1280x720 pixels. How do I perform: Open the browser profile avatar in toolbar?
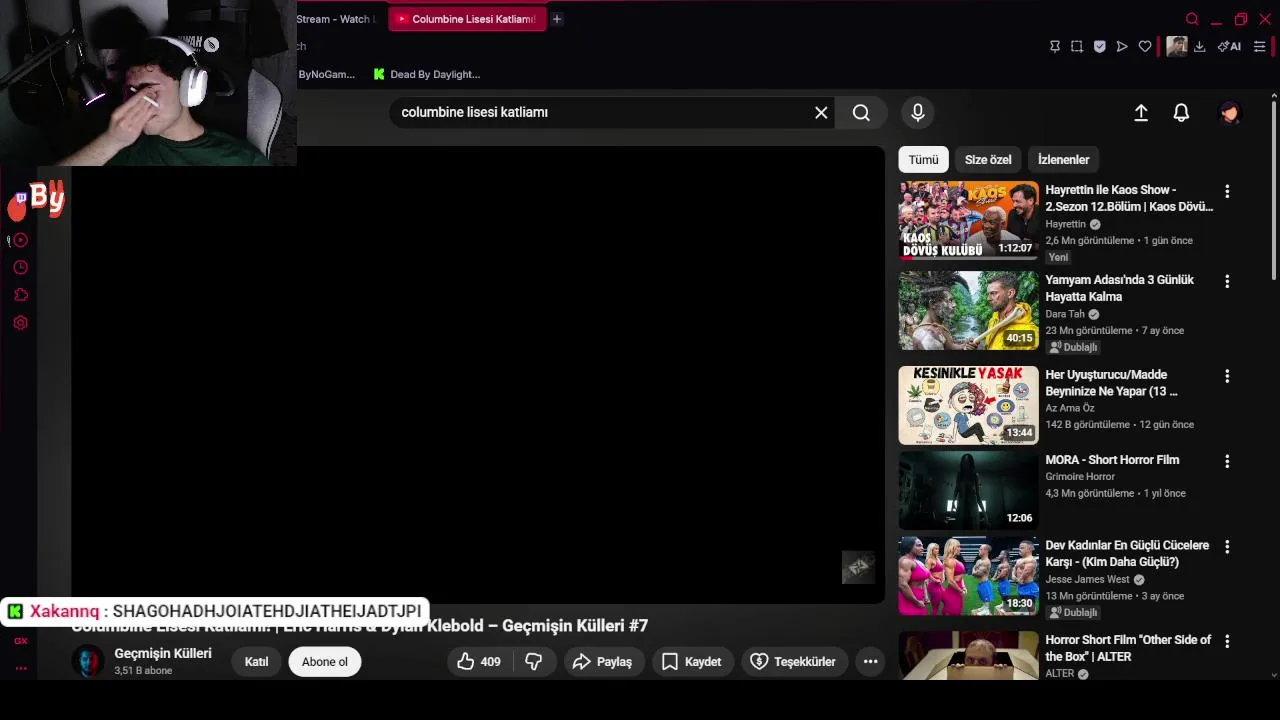[1177, 46]
